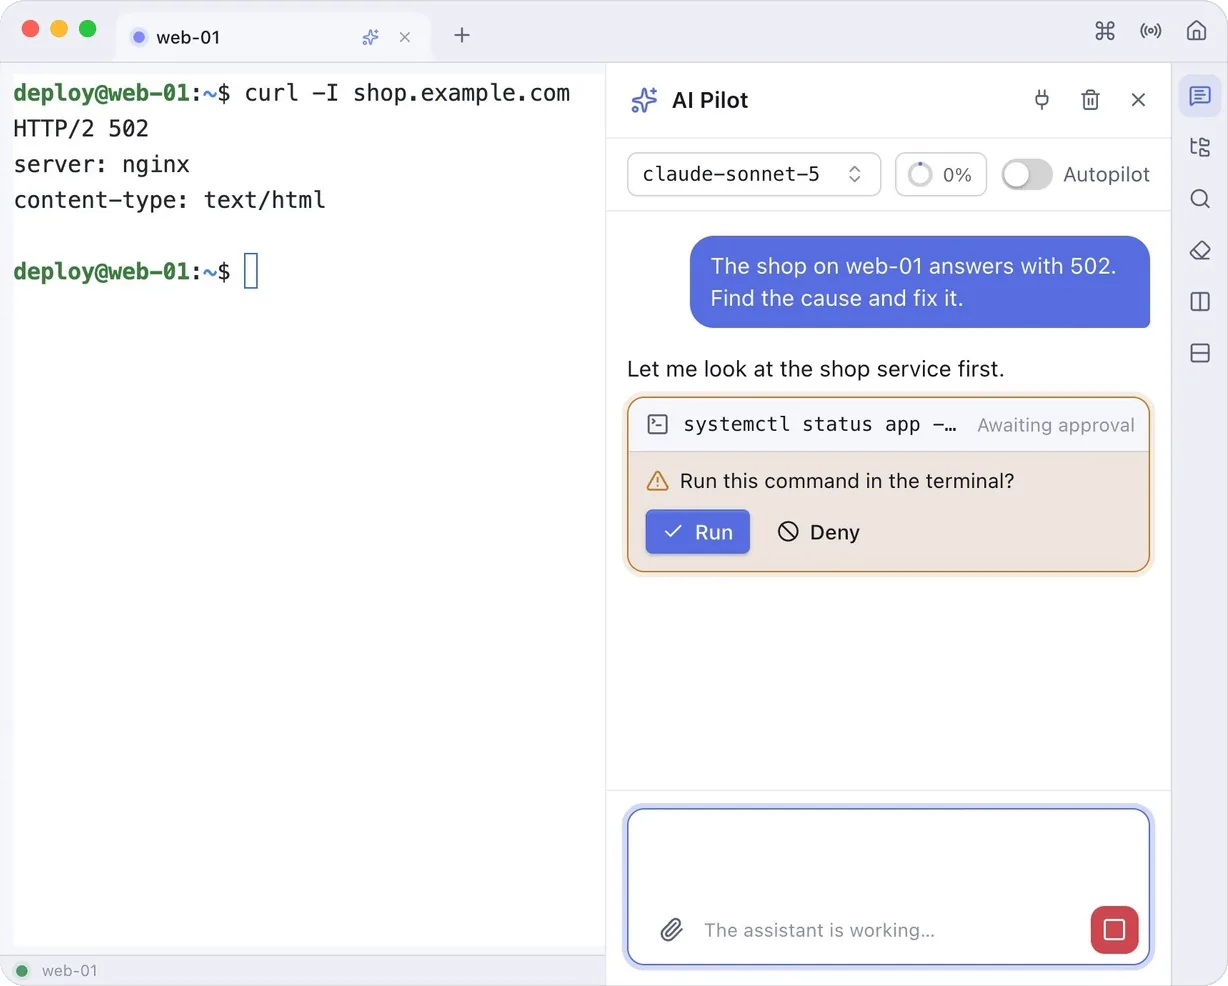Click the Run button to approve the command
Image resolution: width=1228 pixels, height=986 pixels.
(x=698, y=532)
